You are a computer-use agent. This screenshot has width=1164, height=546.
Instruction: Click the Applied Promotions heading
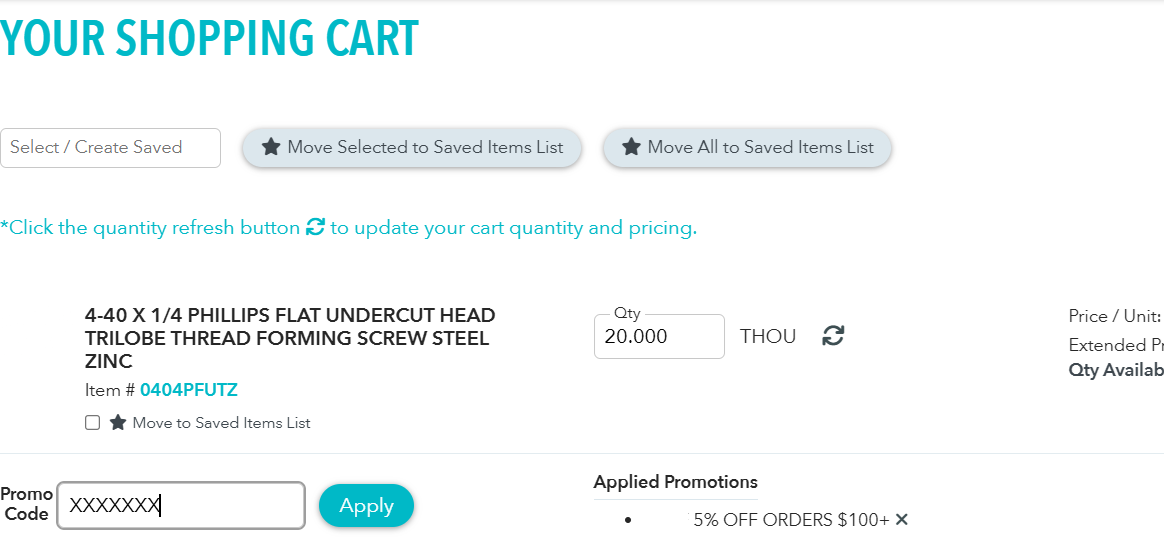675,482
